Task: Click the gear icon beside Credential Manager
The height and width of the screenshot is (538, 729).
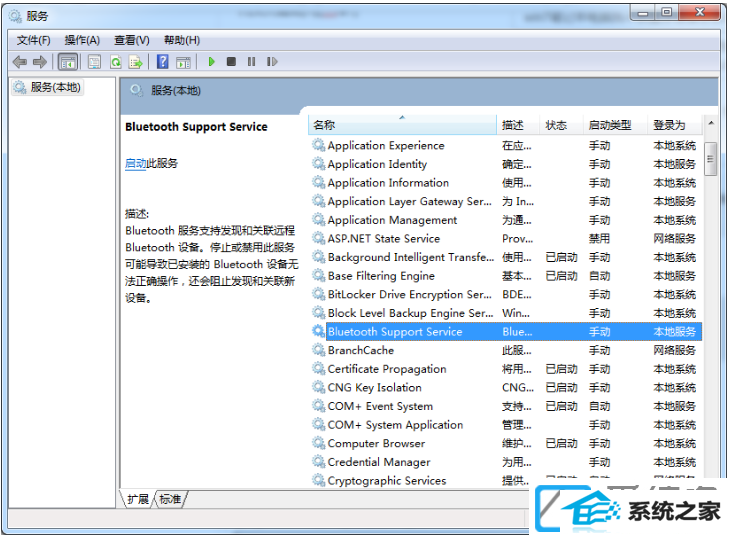Action: point(318,461)
